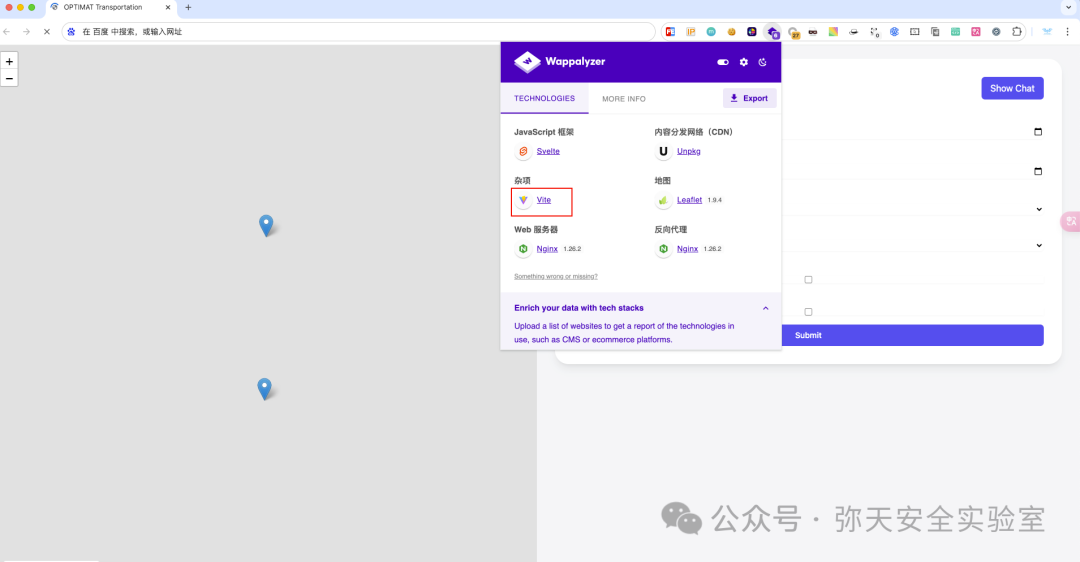Expand the second form dropdown chevron
The image size is (1080, 562).
coord(1039,245)
